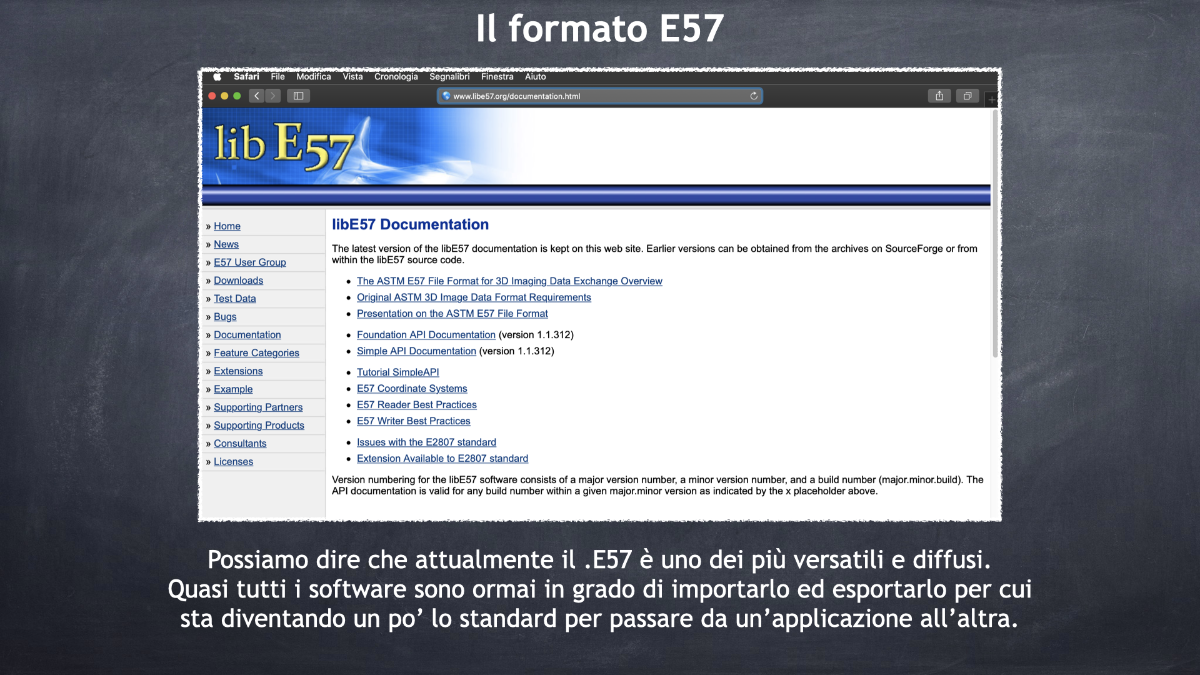The width and height of the screenshot is (1200, 675).
Task: Open the Share icon in the Safari toolbar
Action: (x=939, y=96)
